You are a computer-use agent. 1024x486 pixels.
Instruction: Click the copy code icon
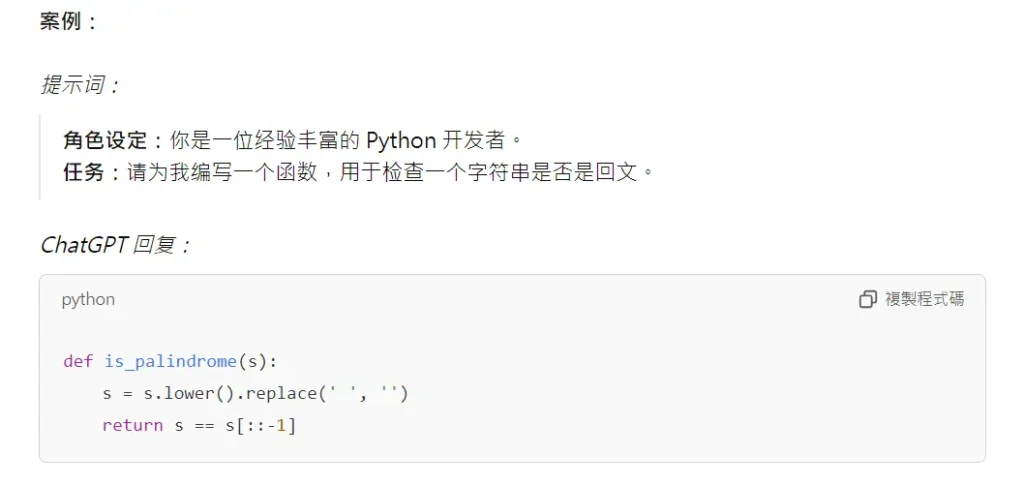867,299
